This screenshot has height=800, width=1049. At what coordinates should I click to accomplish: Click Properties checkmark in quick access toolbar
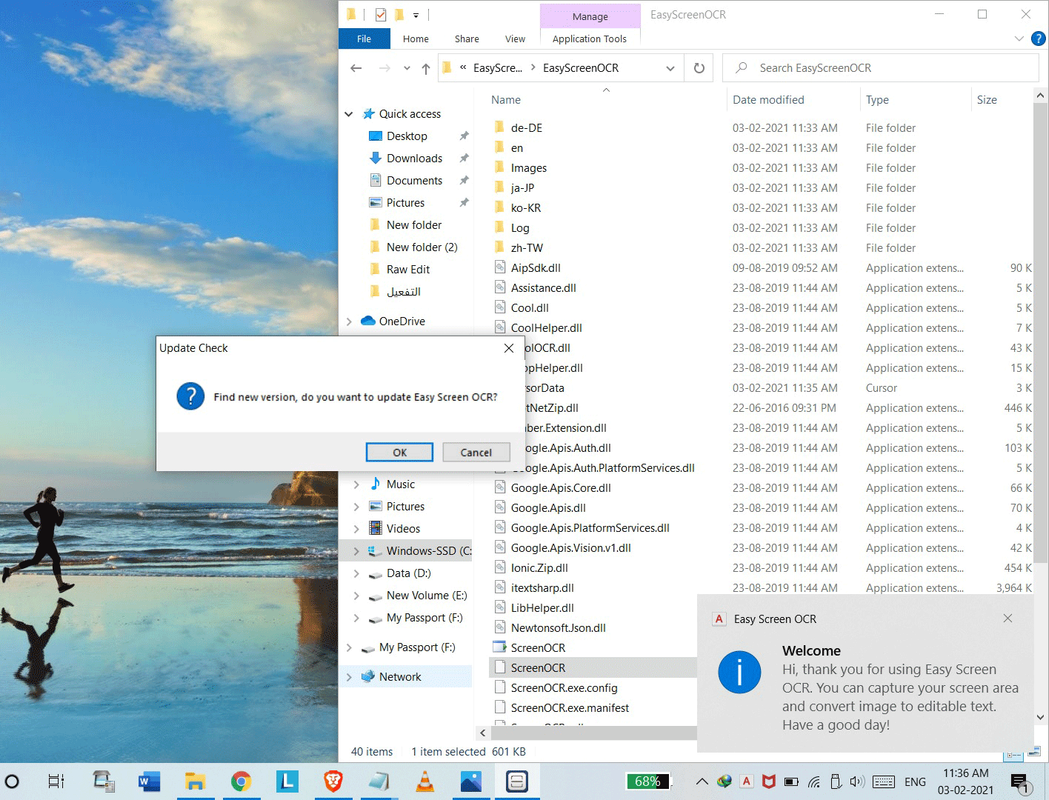click(380, 15)
